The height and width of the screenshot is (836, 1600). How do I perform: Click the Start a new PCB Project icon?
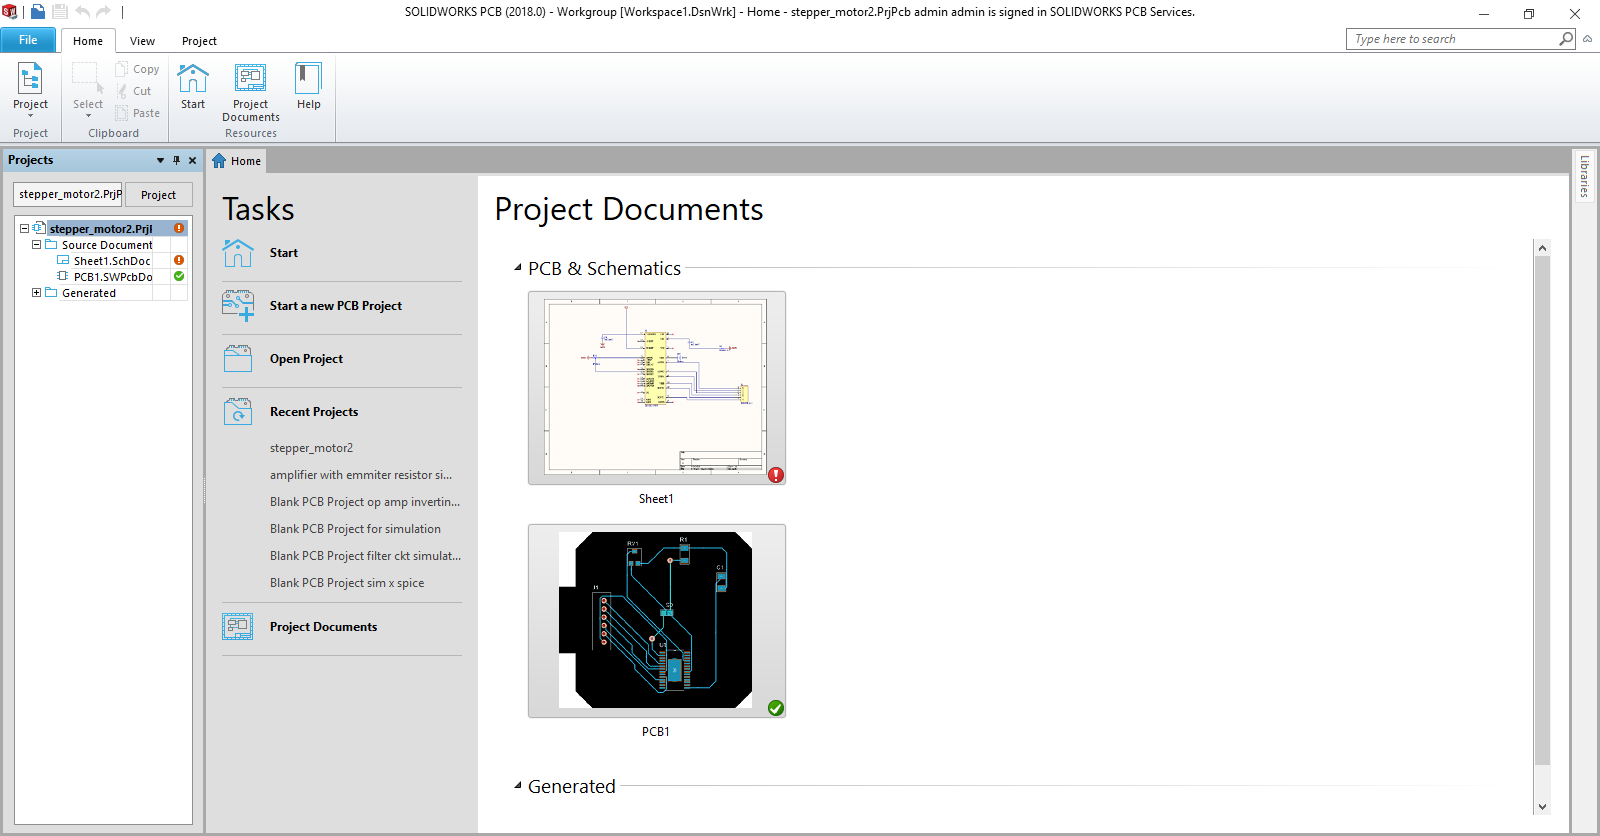click(238, 306)
